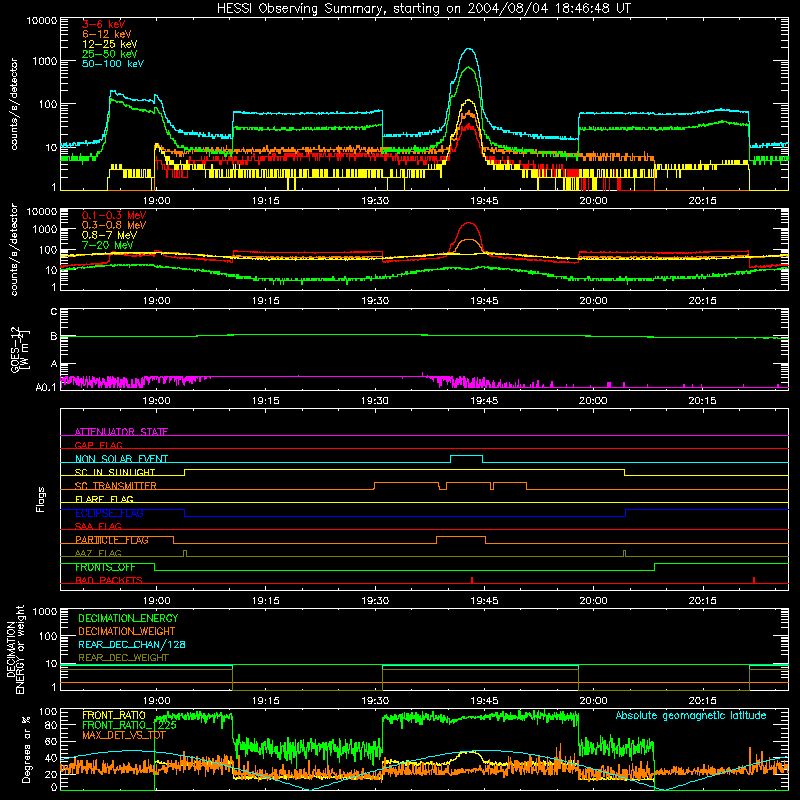The image size is (800, 800).
Task: Click the B class tick label
Action: click(x=54, y=336)
